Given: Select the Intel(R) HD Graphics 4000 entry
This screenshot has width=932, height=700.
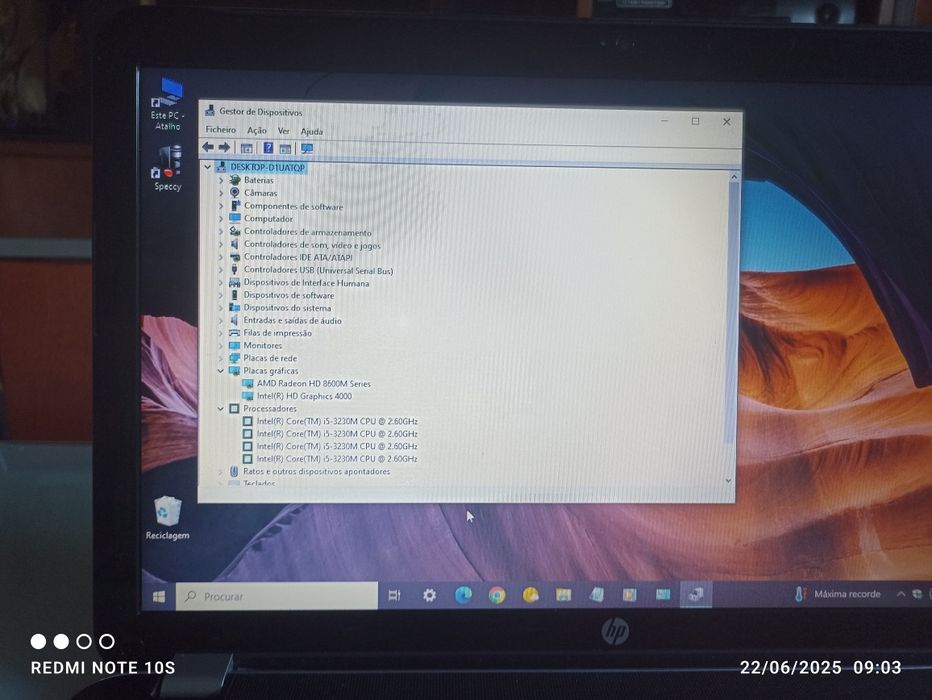Looking at the screenshot, I should tap(304, 396).
